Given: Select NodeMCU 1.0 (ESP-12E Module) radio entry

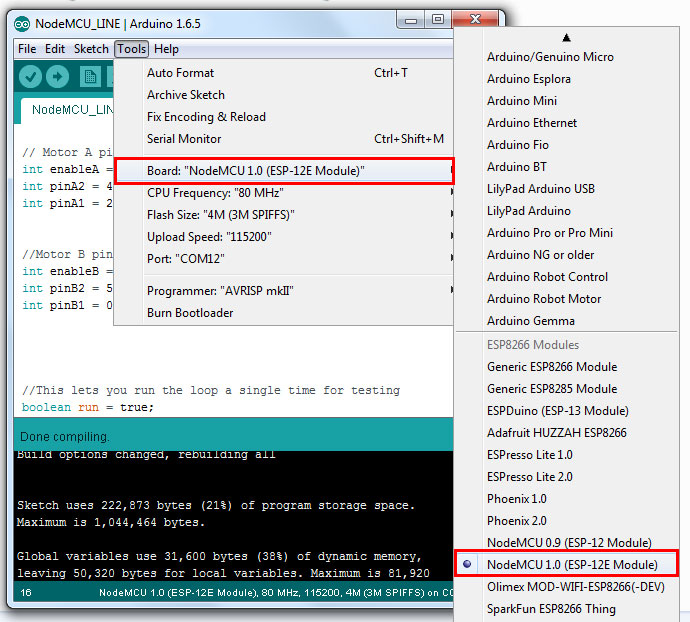Looking at the screenshot, I should [x=567, y=564].
